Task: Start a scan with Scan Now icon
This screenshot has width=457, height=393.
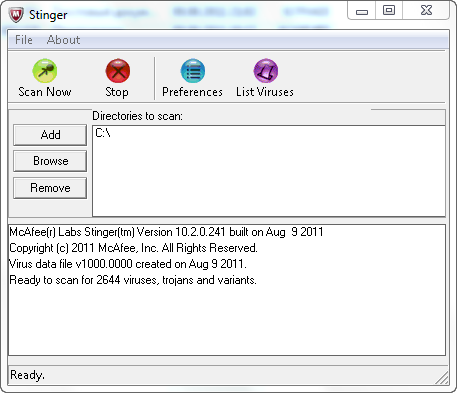Action: point(45,71)
